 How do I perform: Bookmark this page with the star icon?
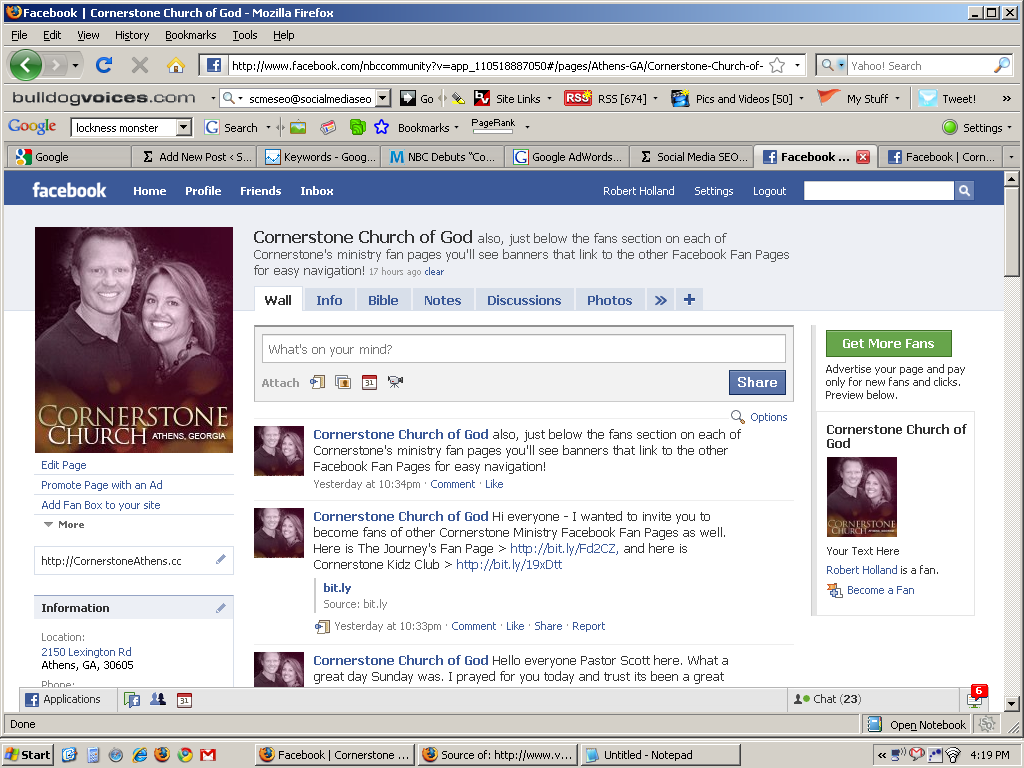click(777, 65)
